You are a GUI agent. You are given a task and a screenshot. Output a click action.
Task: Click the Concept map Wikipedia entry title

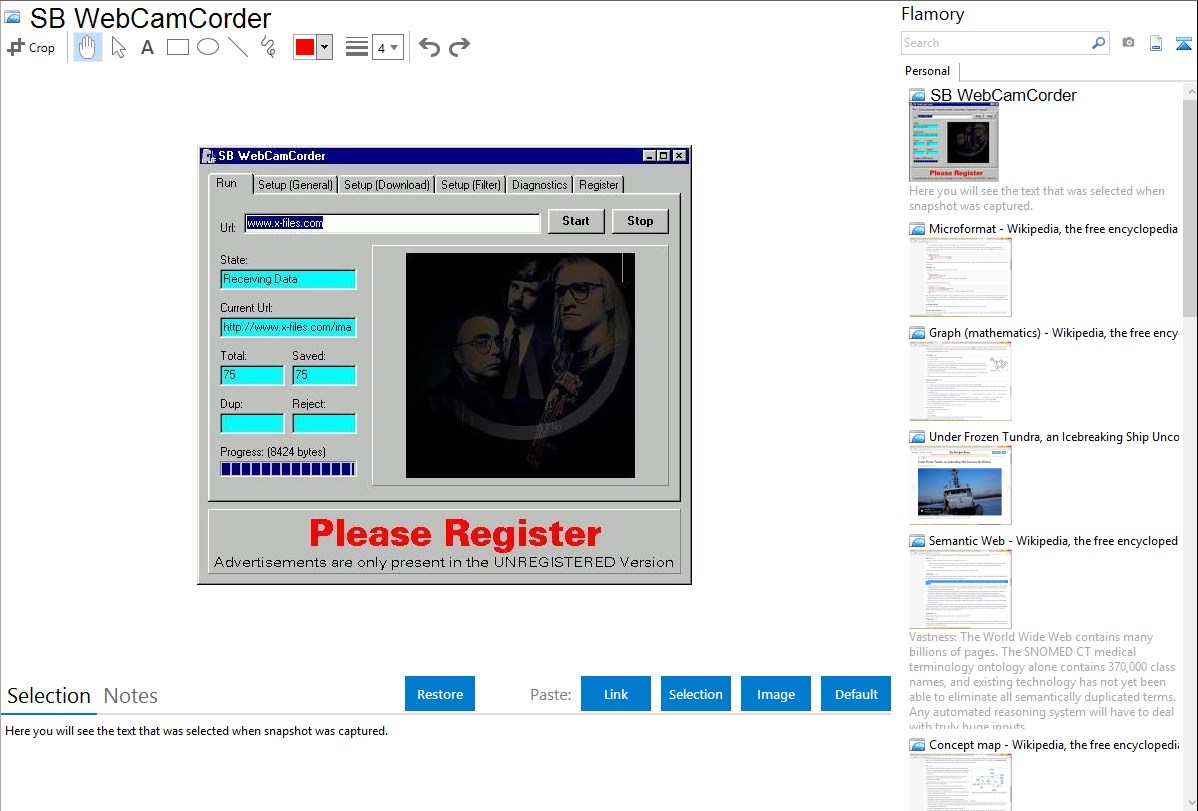[x=1053, y=745]
